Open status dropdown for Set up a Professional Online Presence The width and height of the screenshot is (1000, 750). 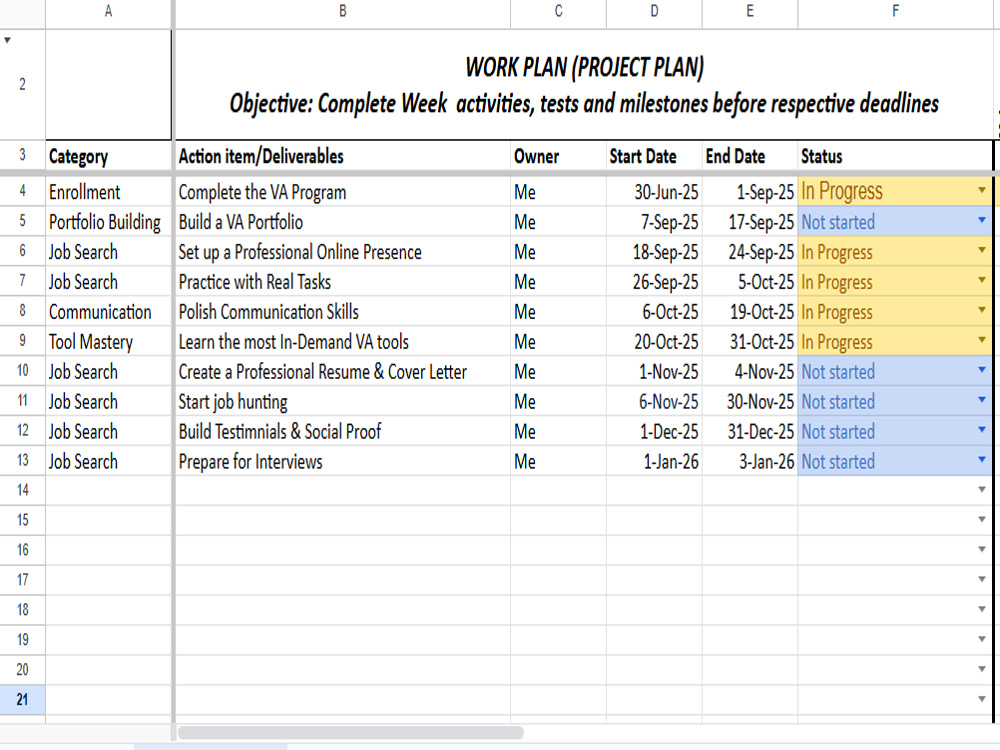[982, 251]
